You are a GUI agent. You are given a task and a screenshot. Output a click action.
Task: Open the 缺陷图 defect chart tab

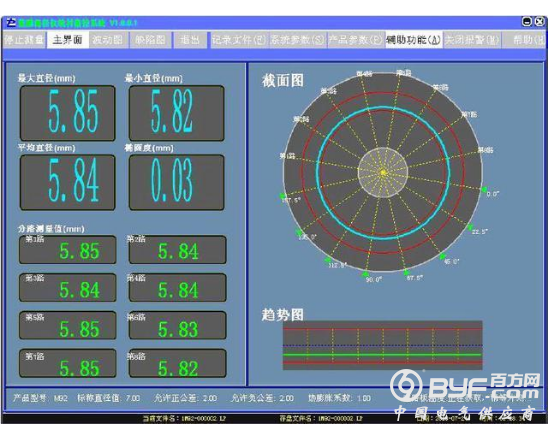151,40
